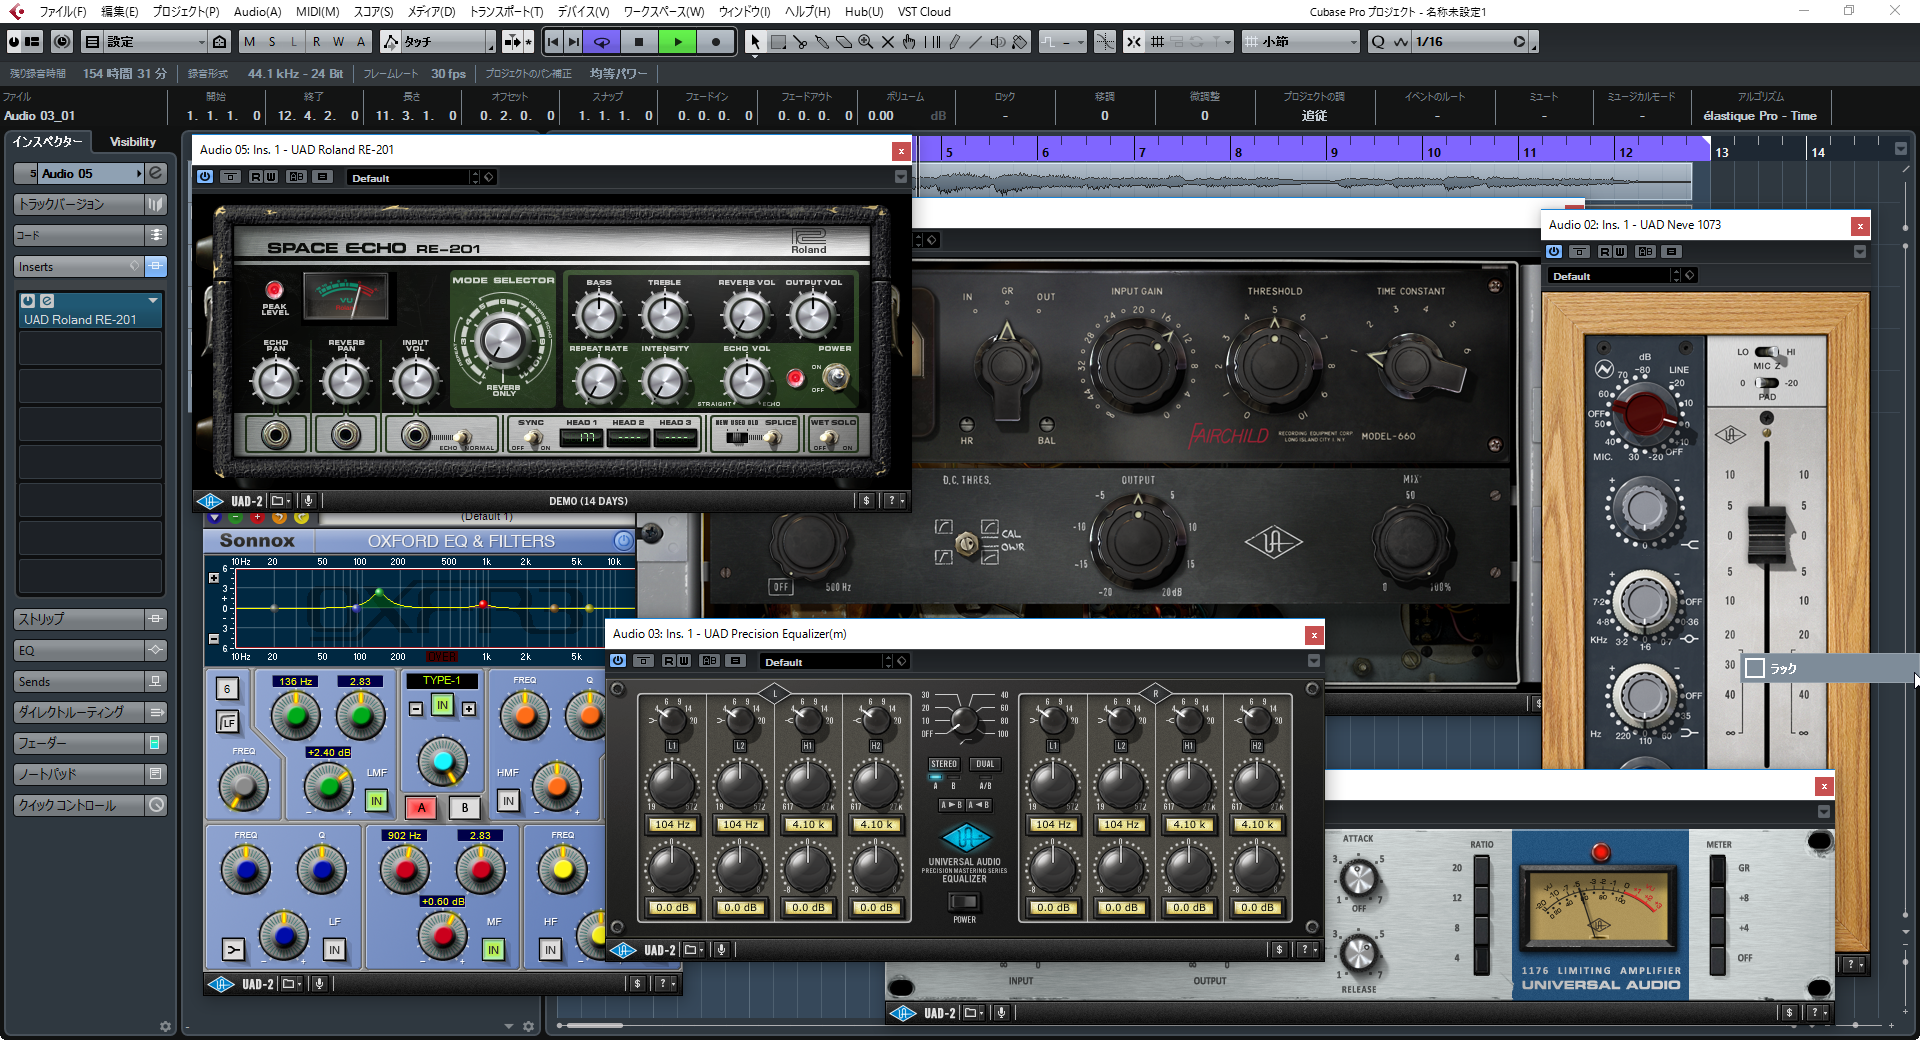The height and width of the screenshot is (1040, 1920).
Task: Expand the クイックコントロール inspector section
Action: pyautogui.click(x=80, y=805)
